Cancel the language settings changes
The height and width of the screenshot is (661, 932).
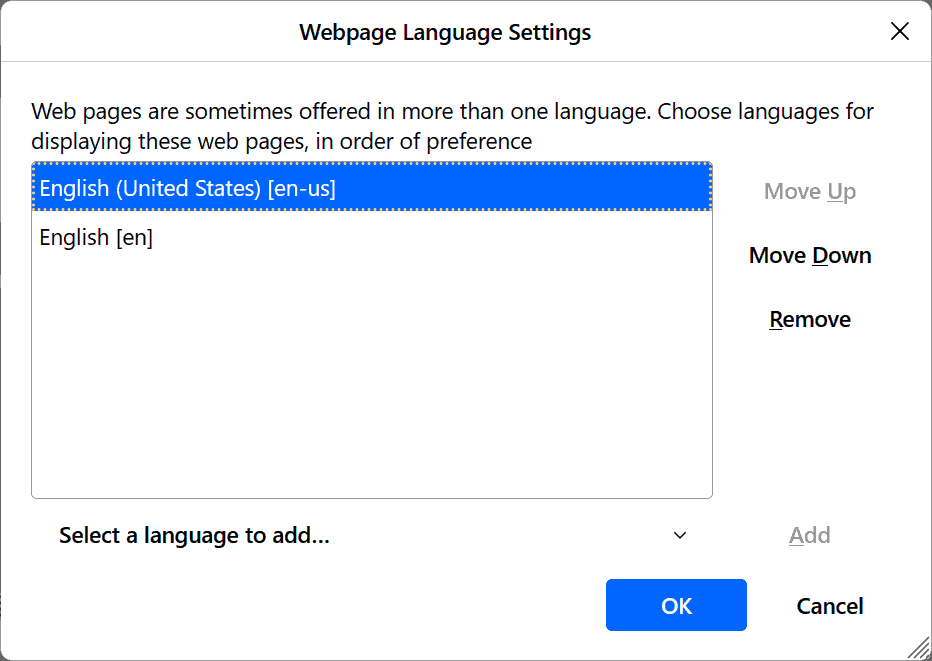pyautogui.click(x=830, y=606)
